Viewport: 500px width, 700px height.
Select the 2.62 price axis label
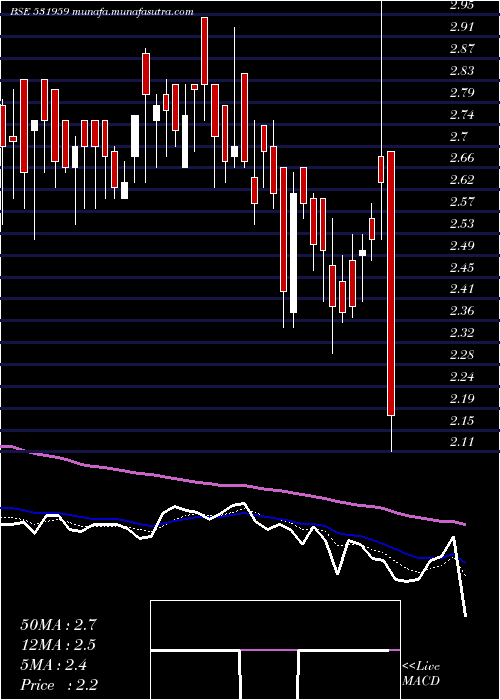pyautogui.click(x=462, y=180)
